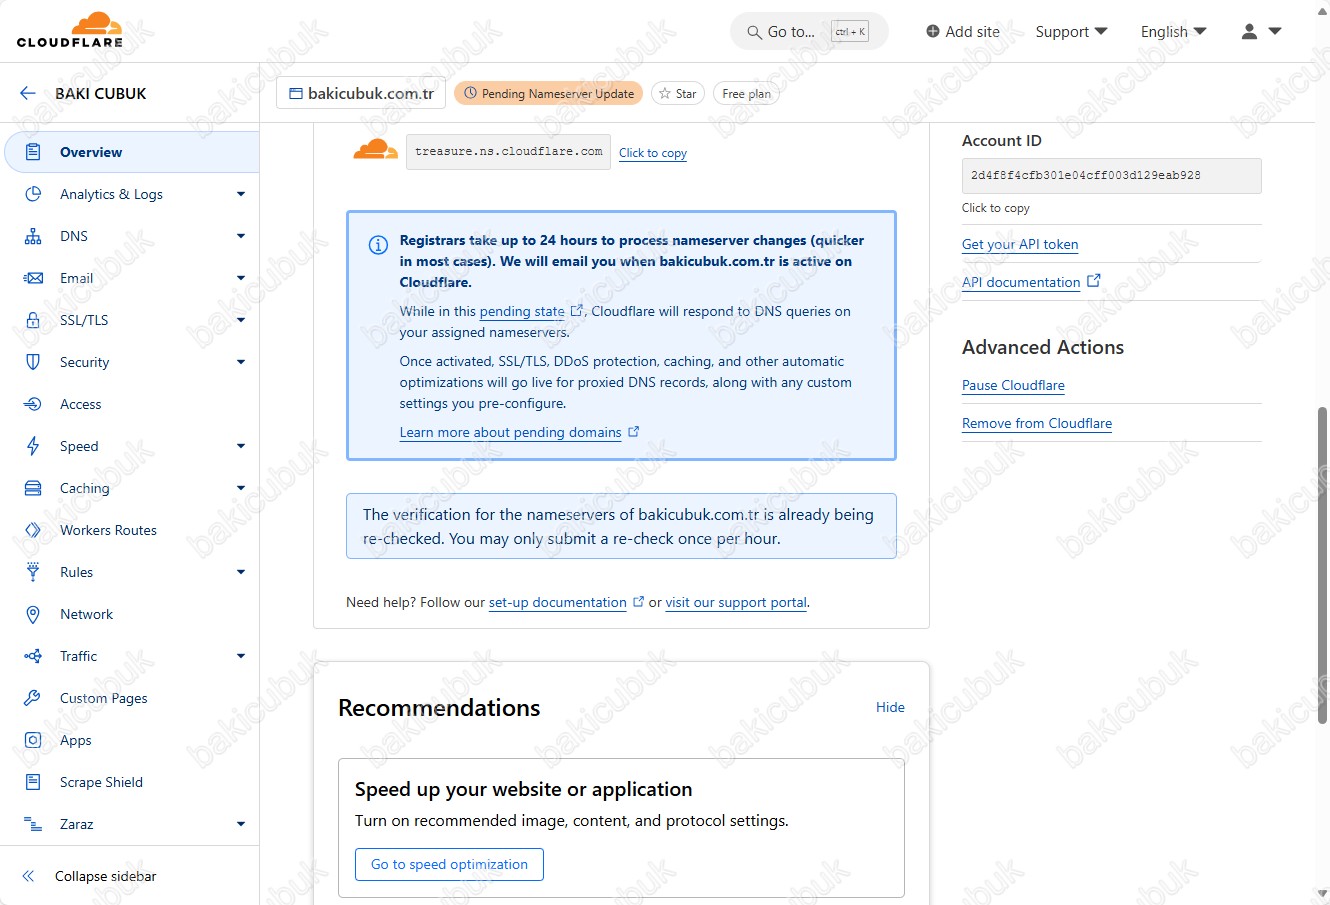
Task: Hide the Recommendations section
Action: pos(890,707)
